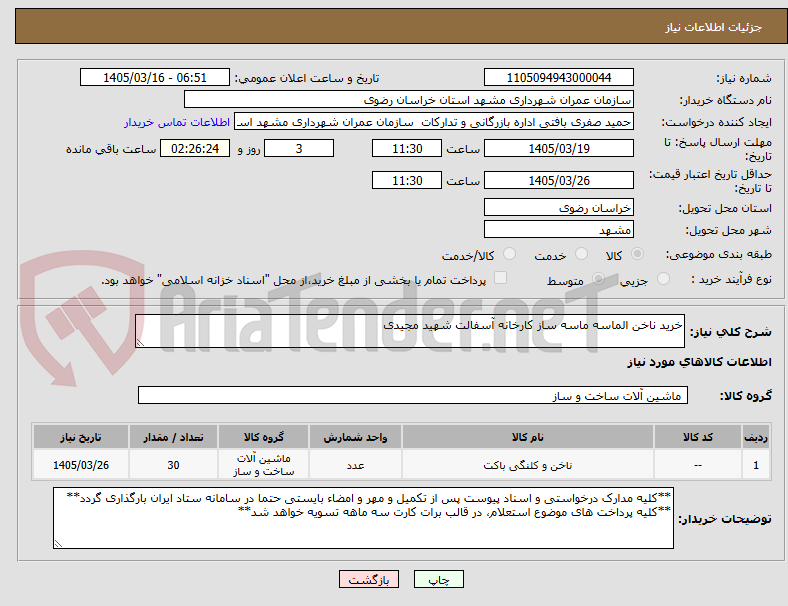Click the row number cell 1
The height and width of the screenshot is (606, 788).
755,465
